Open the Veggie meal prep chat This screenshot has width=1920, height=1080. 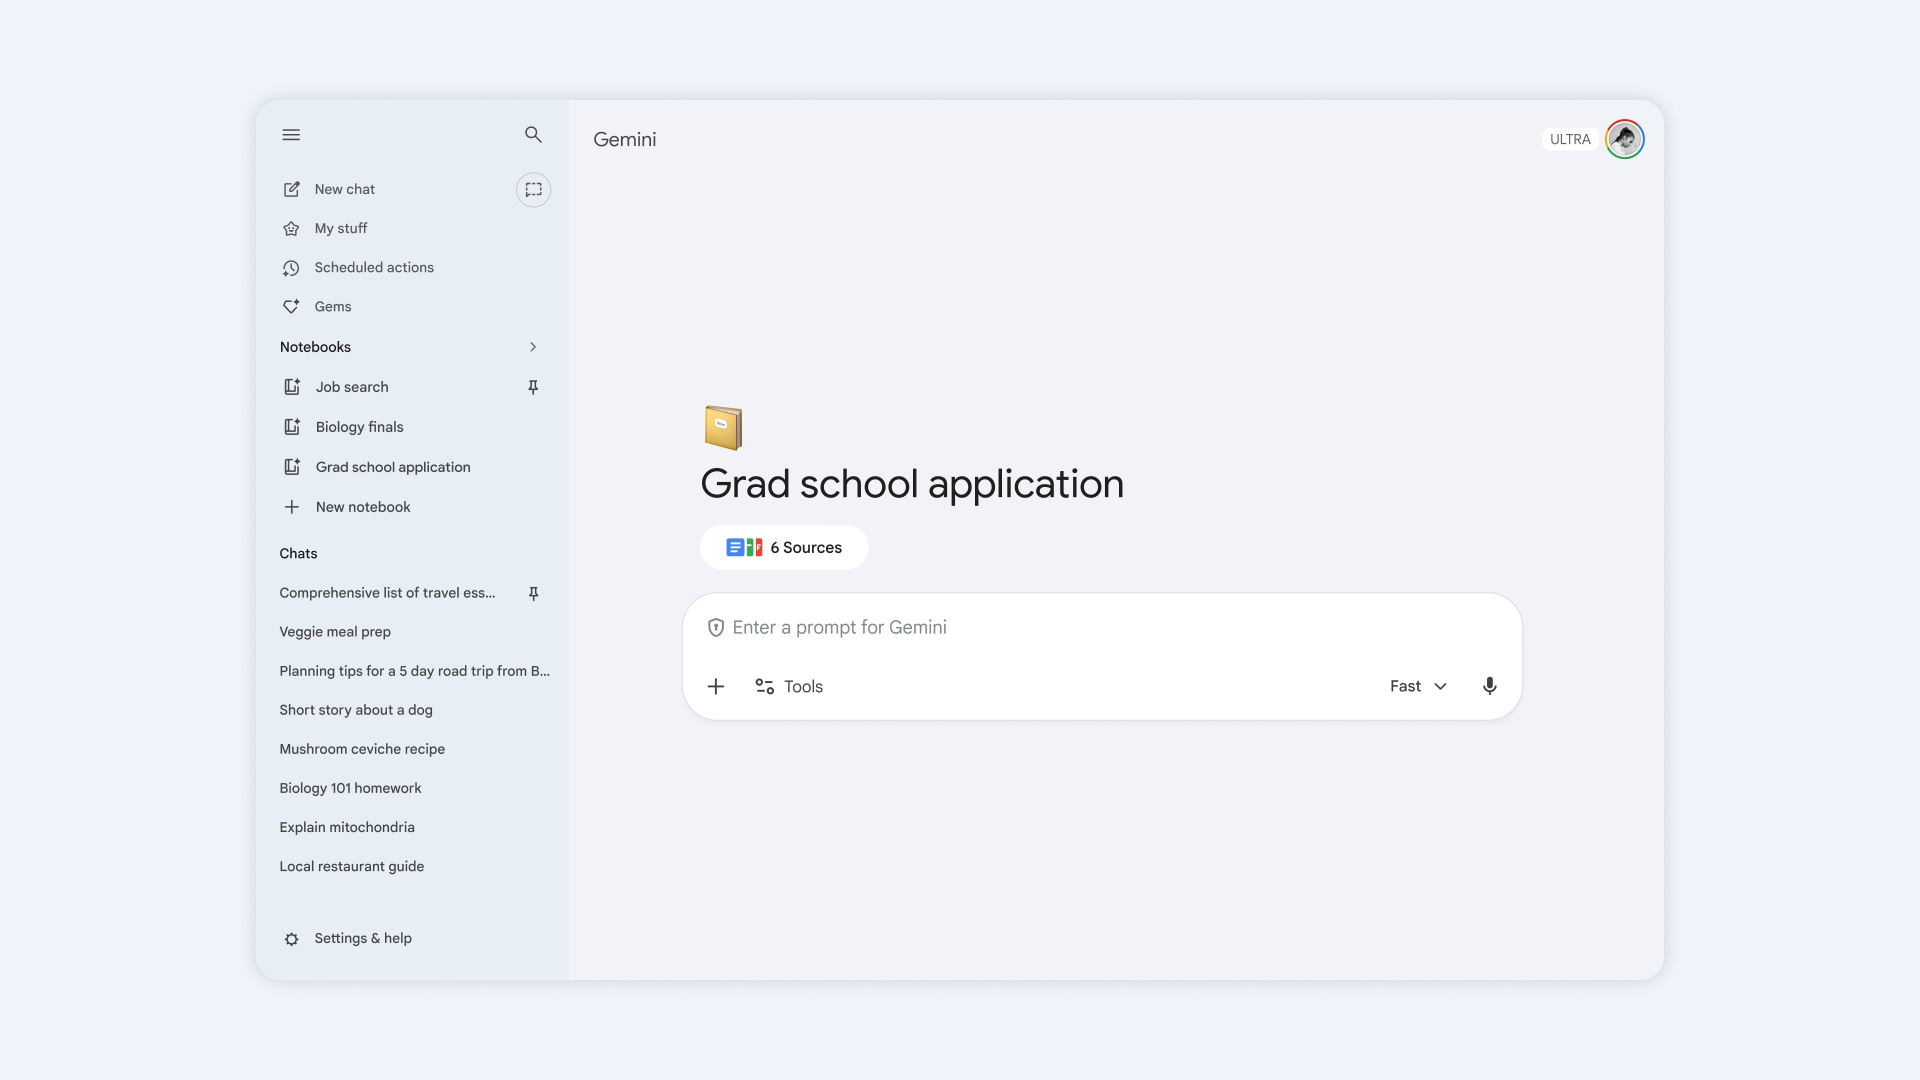click(x=334, y=631)
